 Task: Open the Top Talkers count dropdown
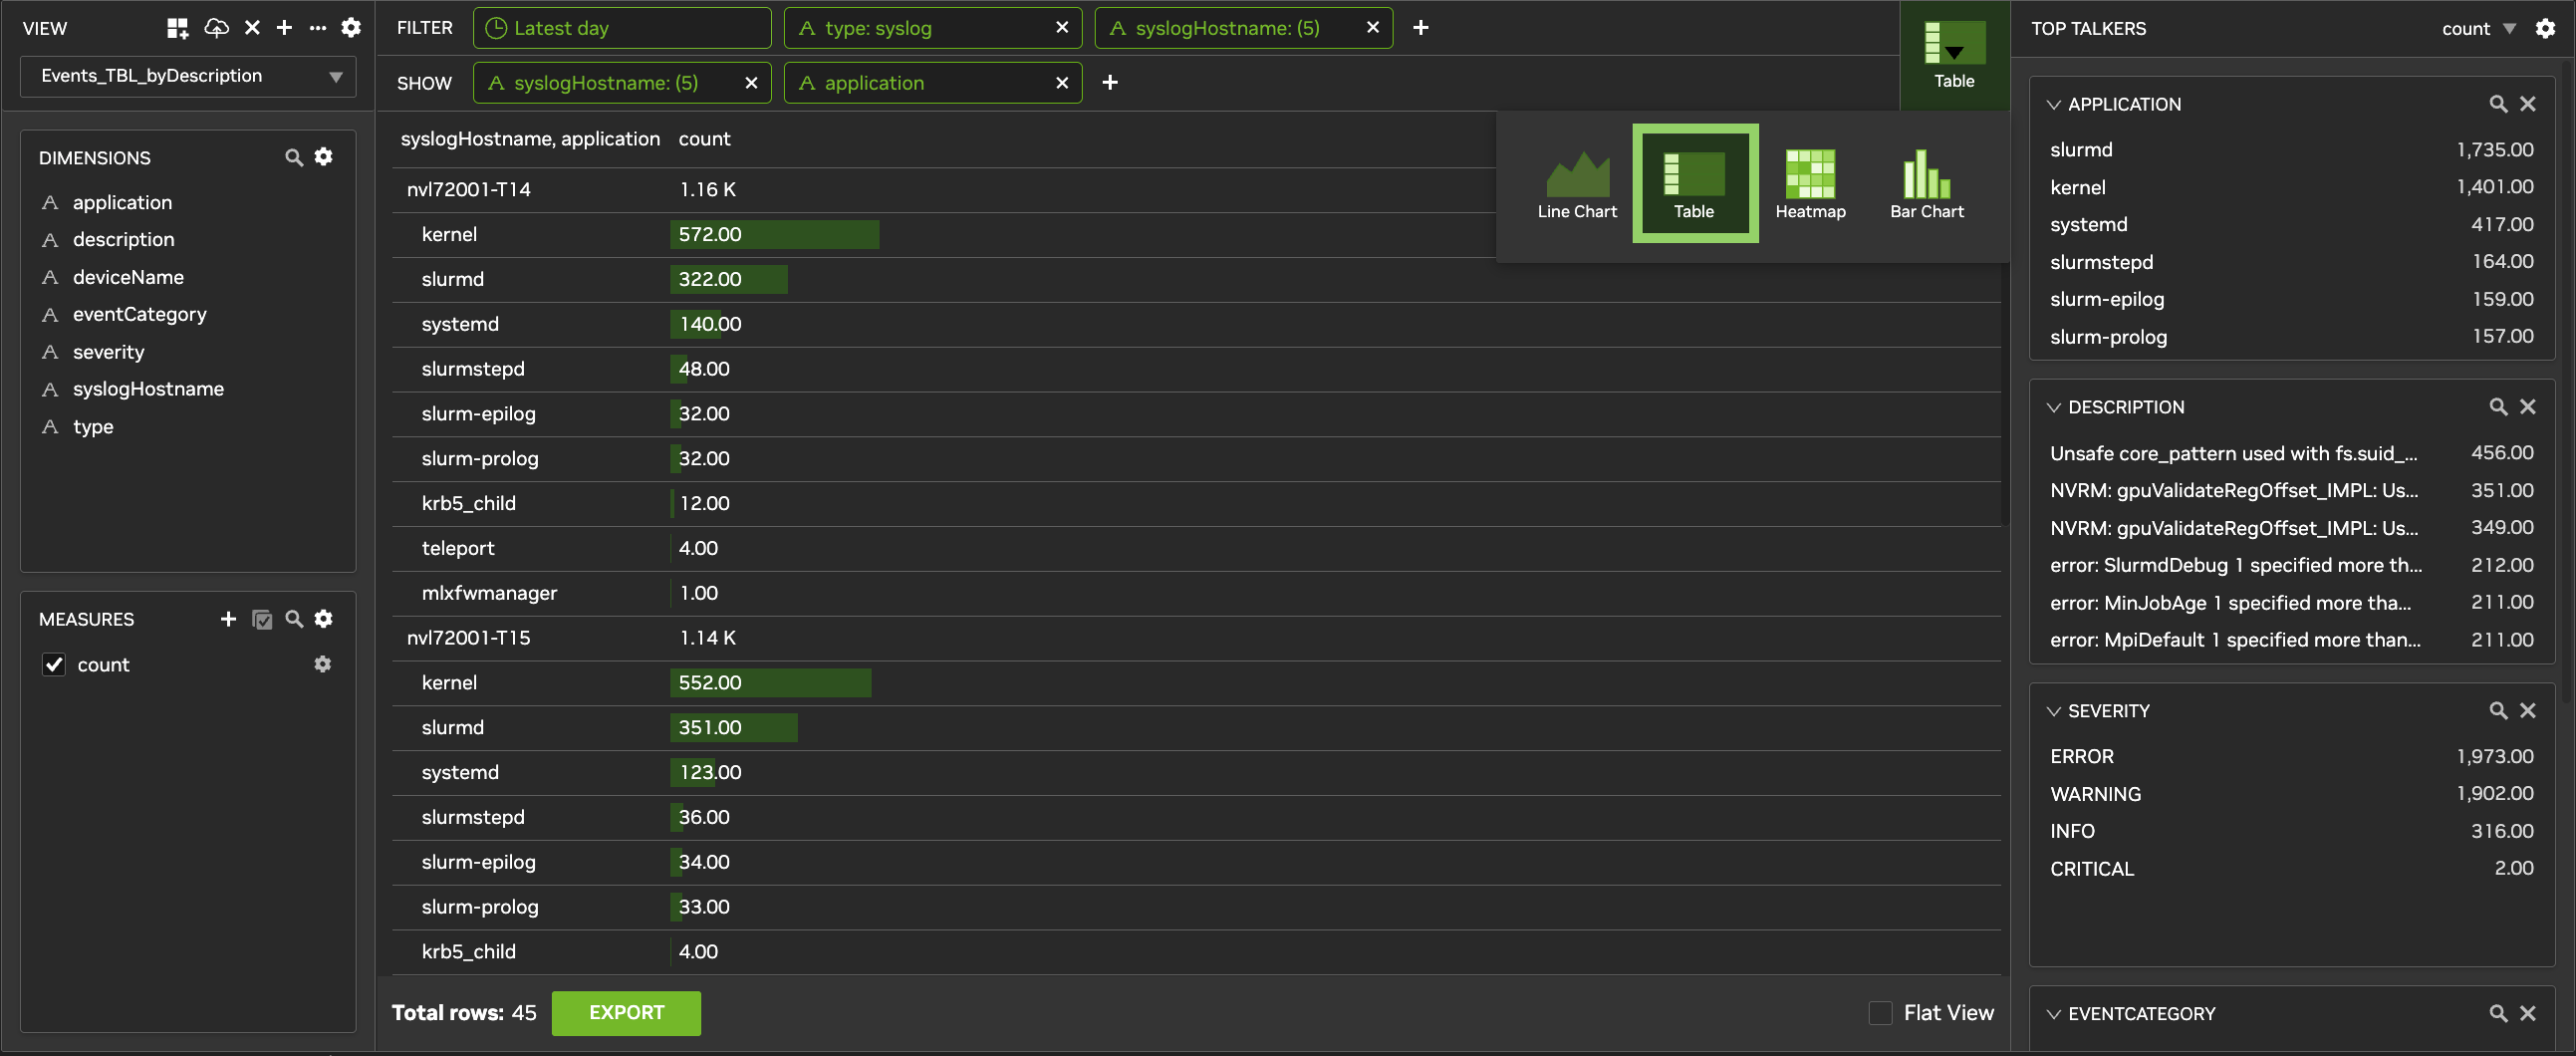(2478, 28)
